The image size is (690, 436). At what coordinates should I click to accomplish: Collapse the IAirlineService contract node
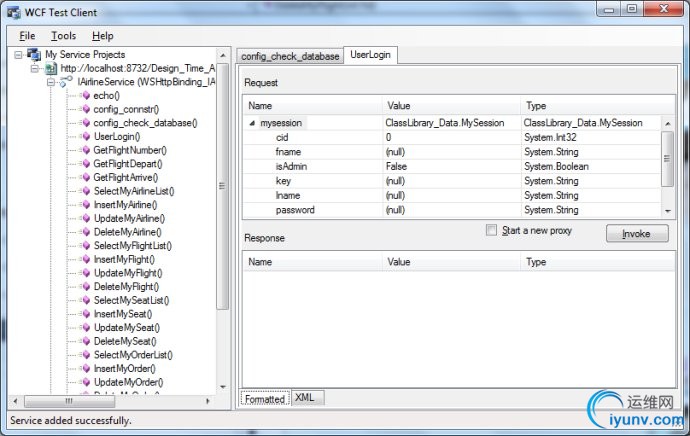[51, 82]
